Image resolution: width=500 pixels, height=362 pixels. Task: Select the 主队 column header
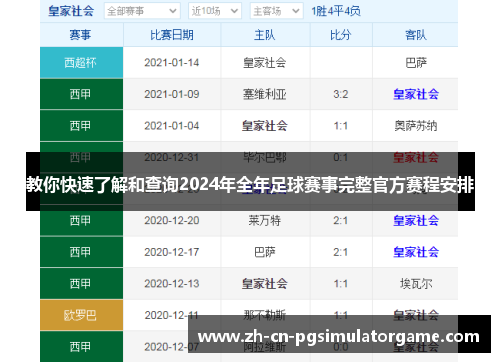click(x=265, y=35)
